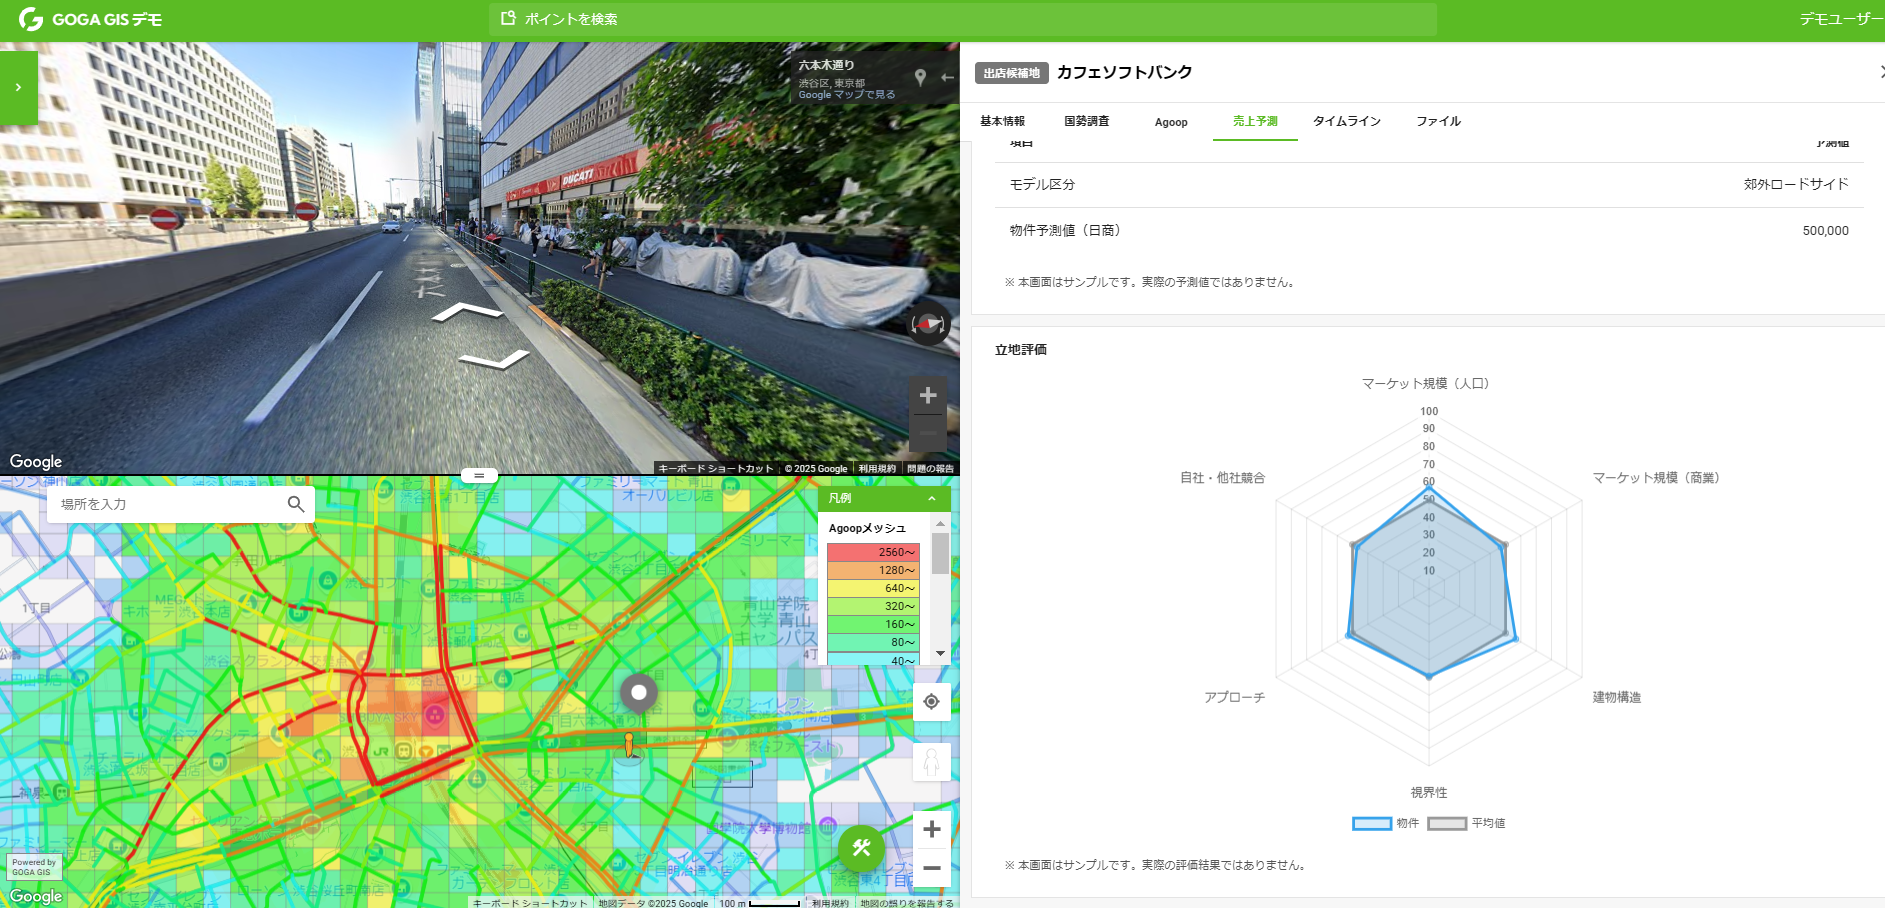This screenshot has width=1885, height=908.
Task: Click the split-pane divider handle
Action: pos(479,476)
